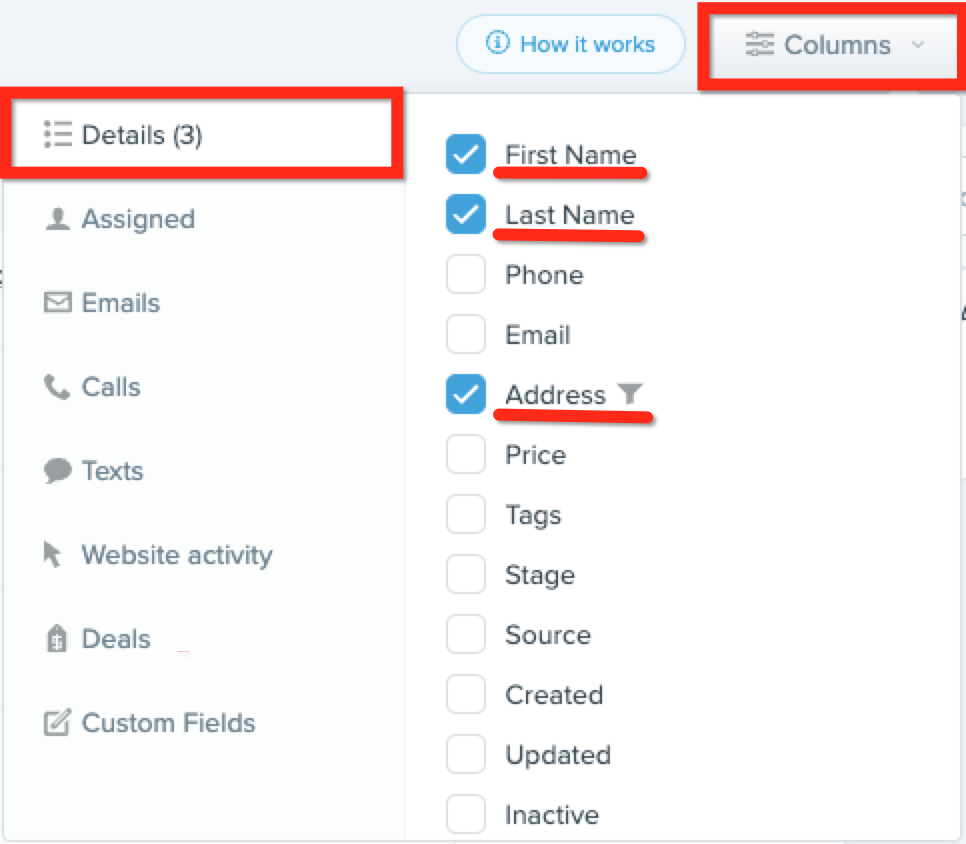Click the Assigned person icon
Screen dimensions: 966x844
(x=57, y=220)
